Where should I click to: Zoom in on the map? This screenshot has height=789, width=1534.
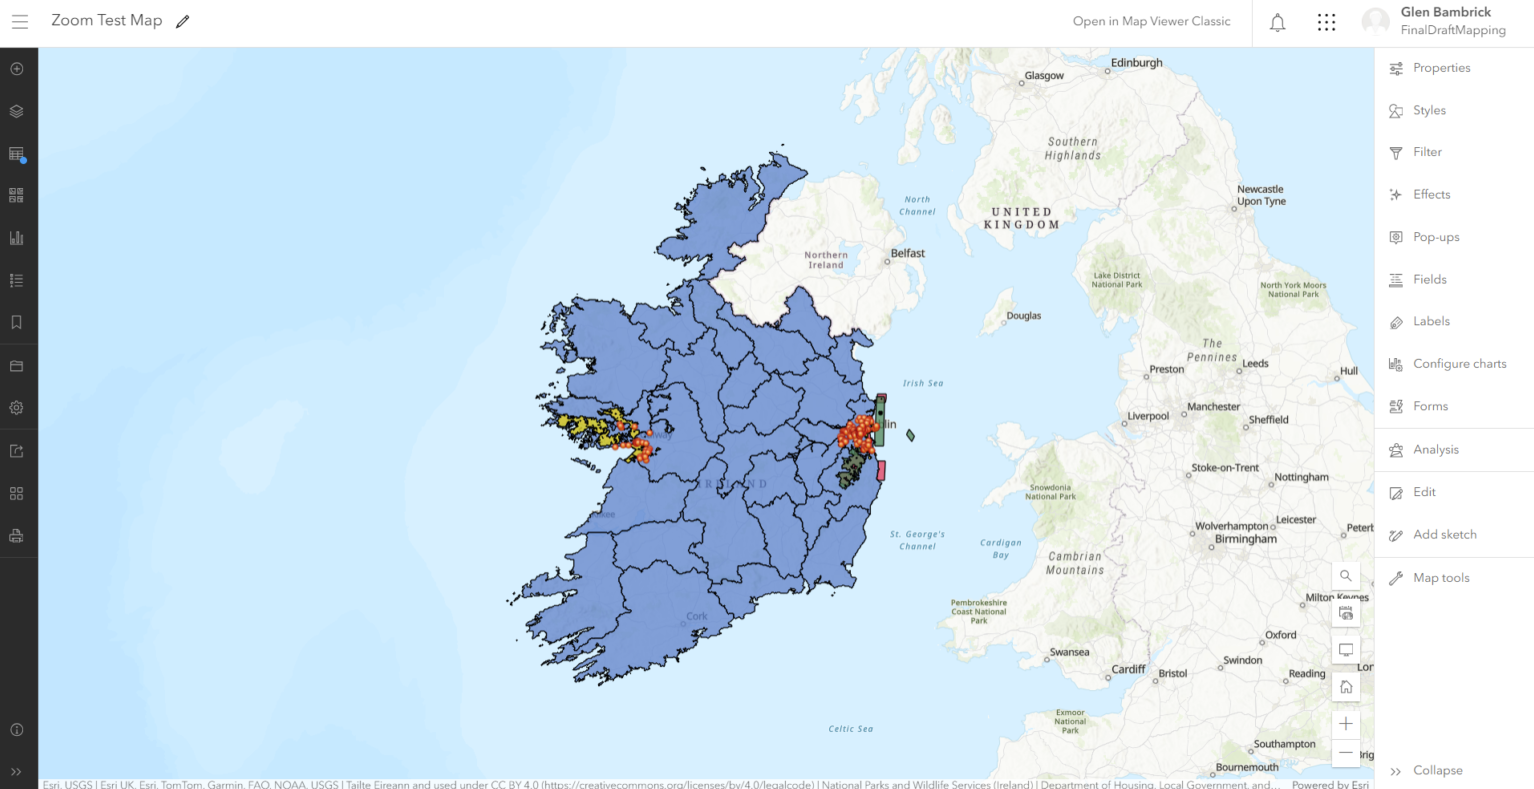pyautogui.click(x=1346, y=723)
